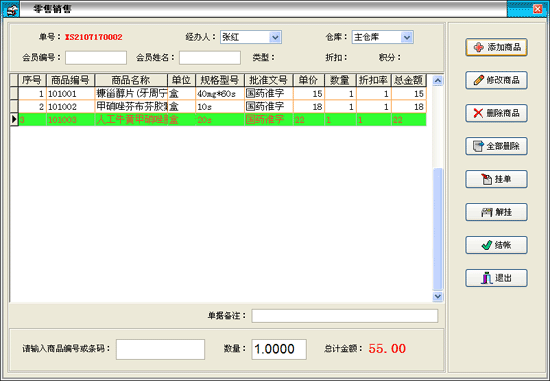This screenshot has height=381, width=550.
Task: Click the 删除商品 red X button
Action: (496, 113)
